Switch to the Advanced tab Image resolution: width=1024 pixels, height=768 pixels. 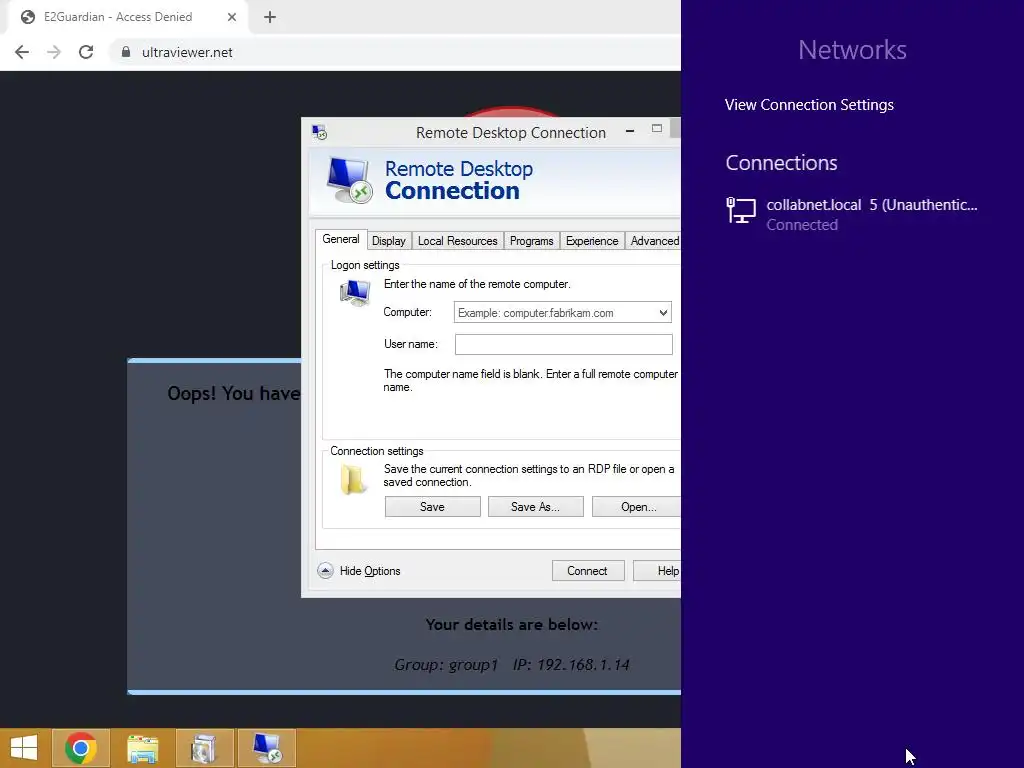[654, 241]
